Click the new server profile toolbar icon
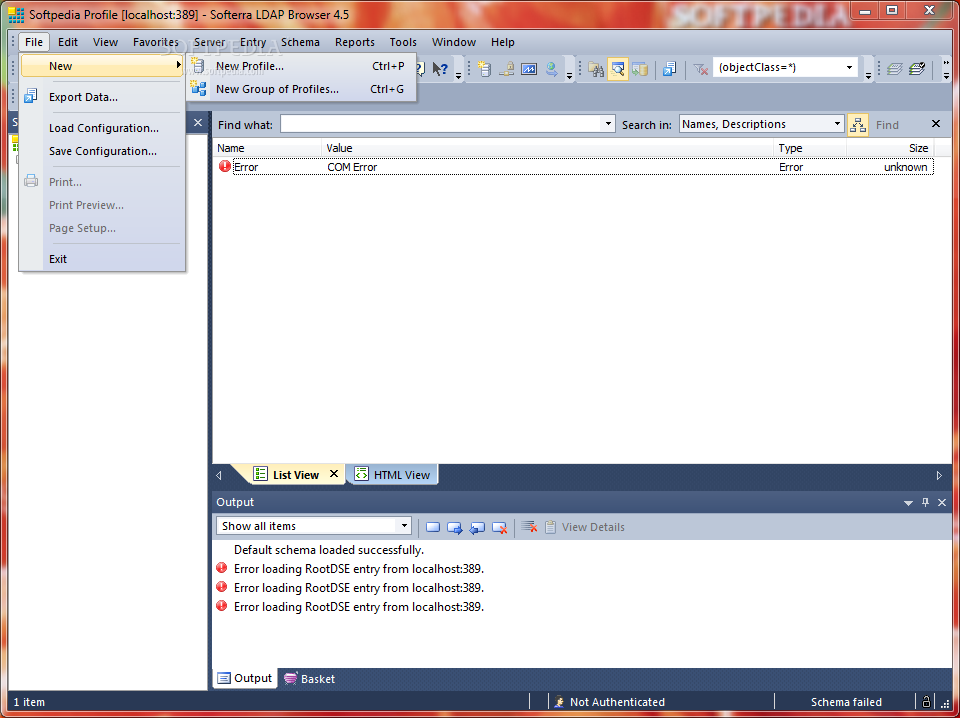The height and width of the screenshot is (718, 960). (x=484, y=69)
